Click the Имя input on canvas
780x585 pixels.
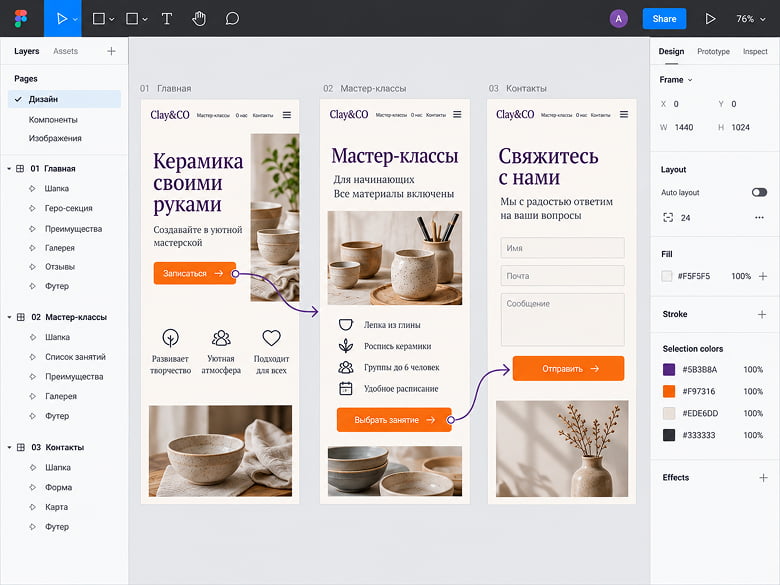point(563,248)
